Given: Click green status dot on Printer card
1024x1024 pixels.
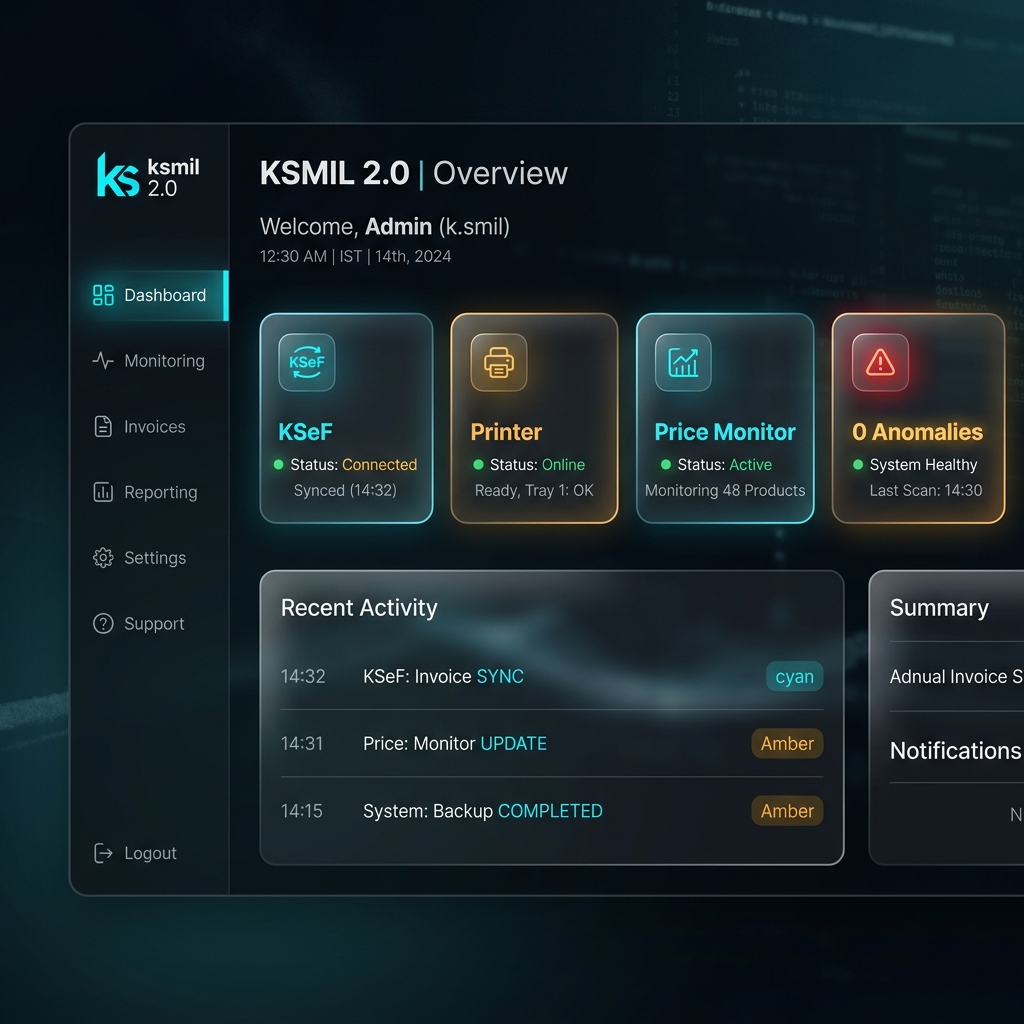Looking at the screenshot, I should click(x=478, y=464).
